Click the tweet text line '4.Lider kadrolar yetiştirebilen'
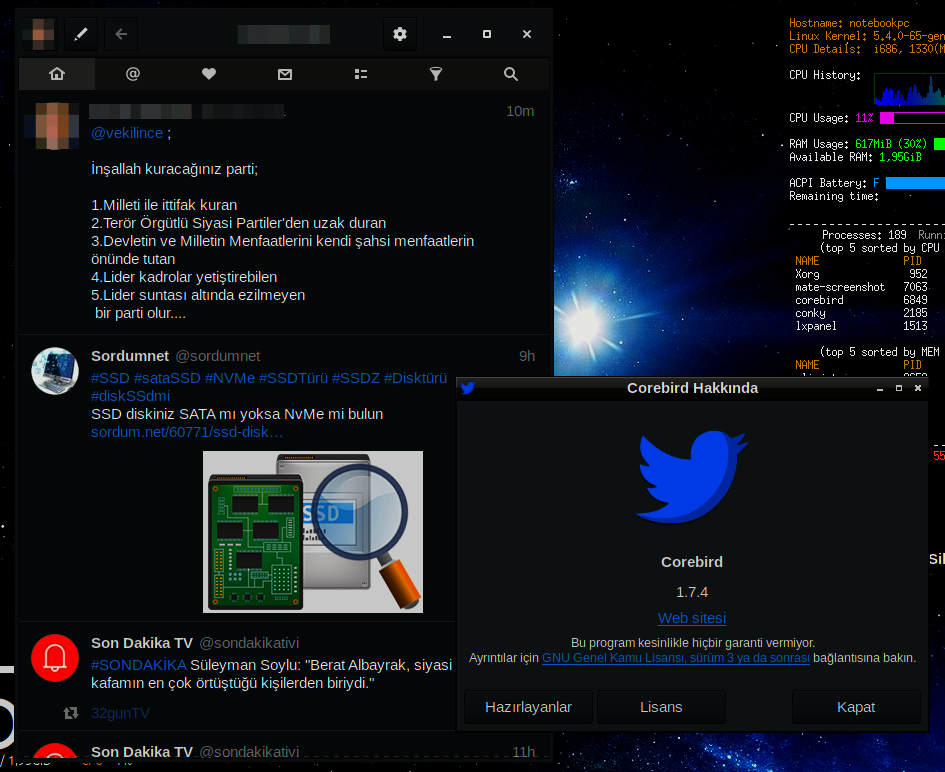 (184, 277)
